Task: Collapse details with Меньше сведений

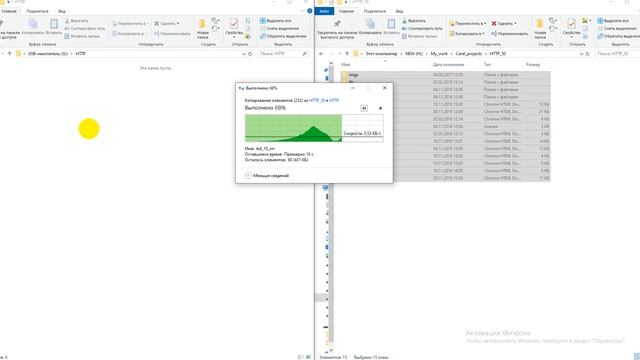Action: (x=267, y=176)
